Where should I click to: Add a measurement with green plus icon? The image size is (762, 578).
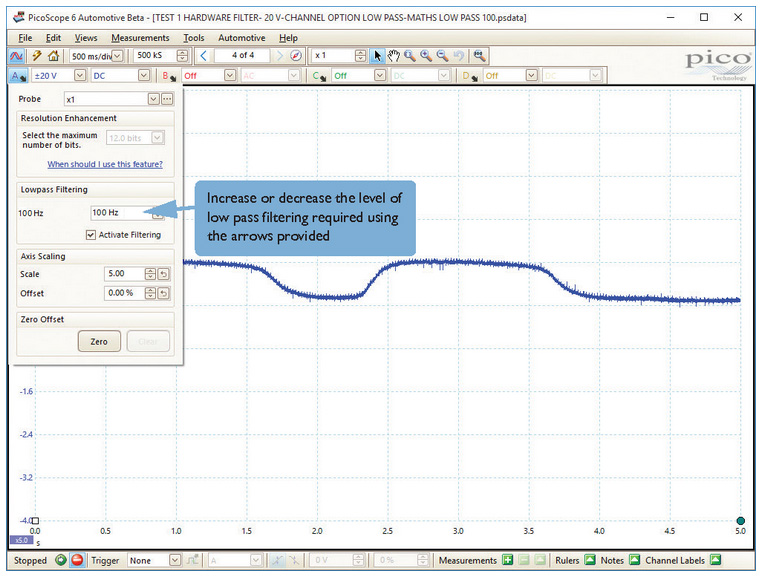[x=507, y=560]
